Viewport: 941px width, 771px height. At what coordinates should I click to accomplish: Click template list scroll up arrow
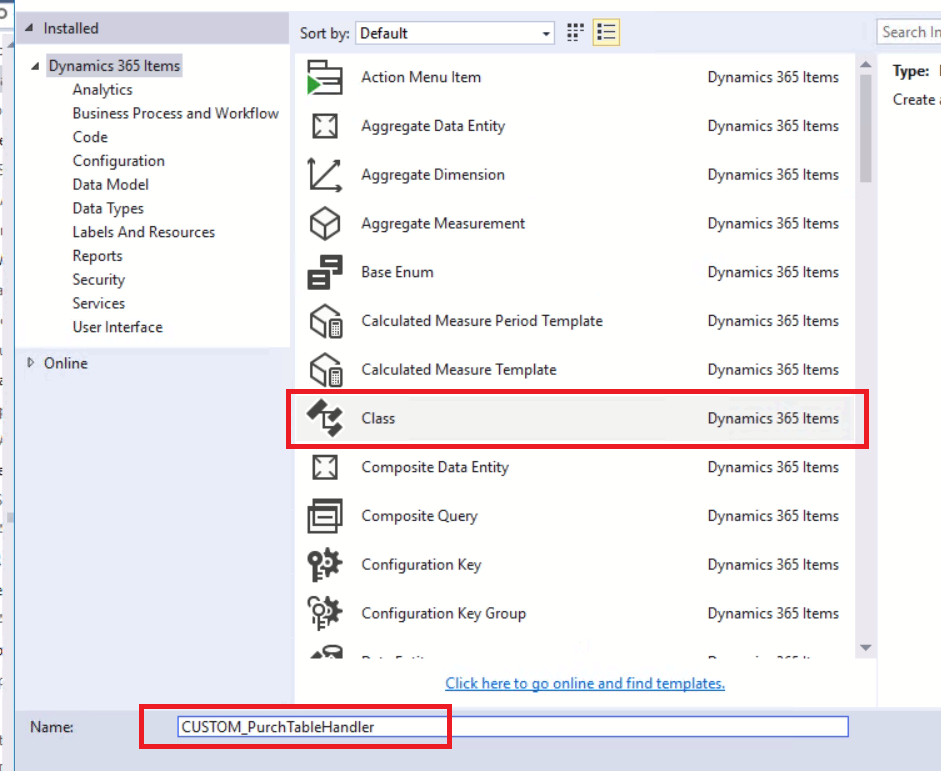tap(865, 64)
